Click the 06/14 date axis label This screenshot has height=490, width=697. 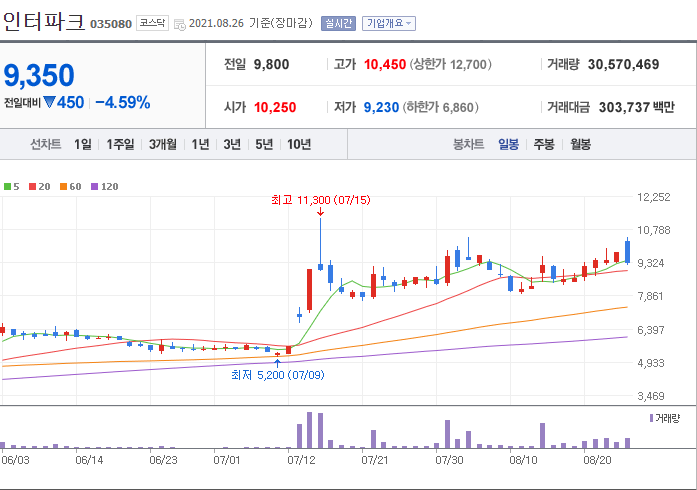click(89, 460)
